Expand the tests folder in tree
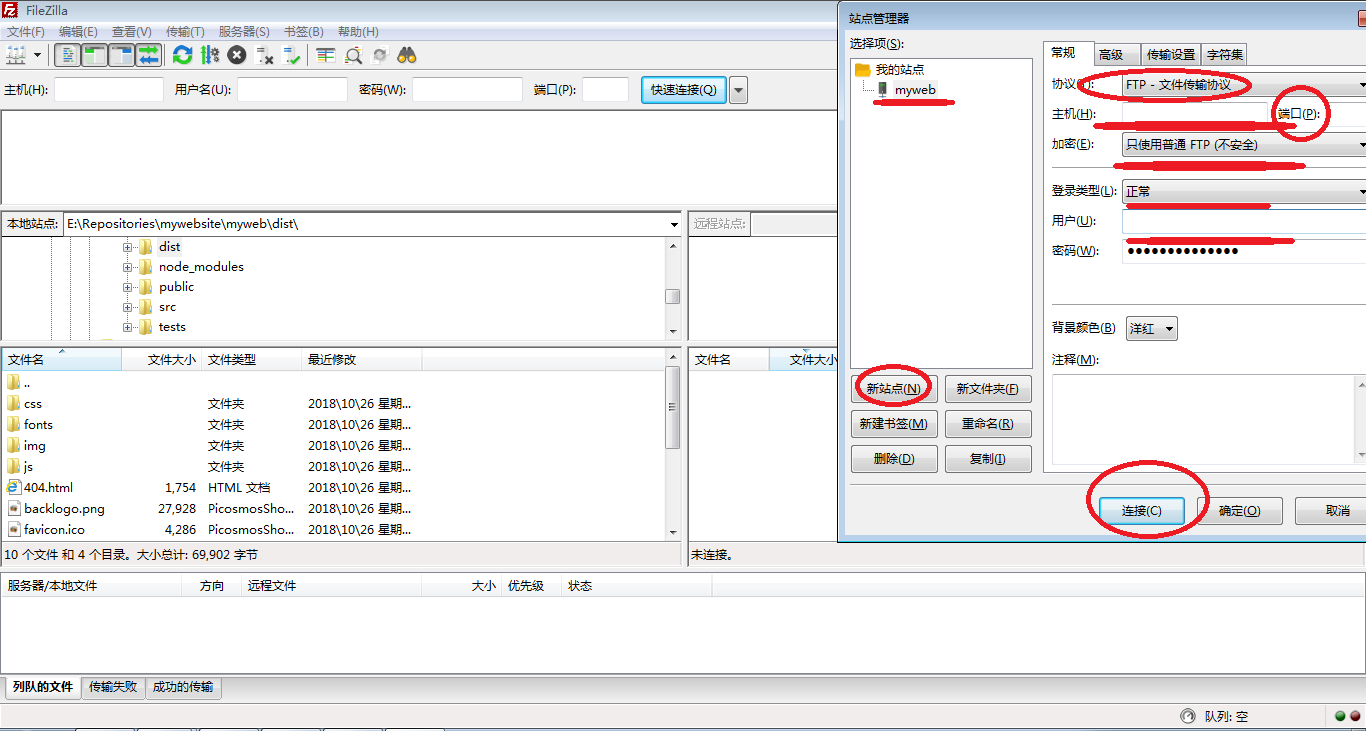 [x=127, y=327]
